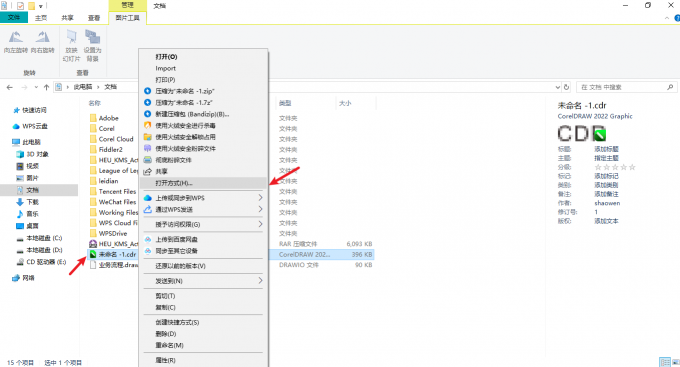The height and width of the screenshot is (367, 680).
Task: Choose Sync to other devices (同步至其它设备)
Action: tap(203, 251)
